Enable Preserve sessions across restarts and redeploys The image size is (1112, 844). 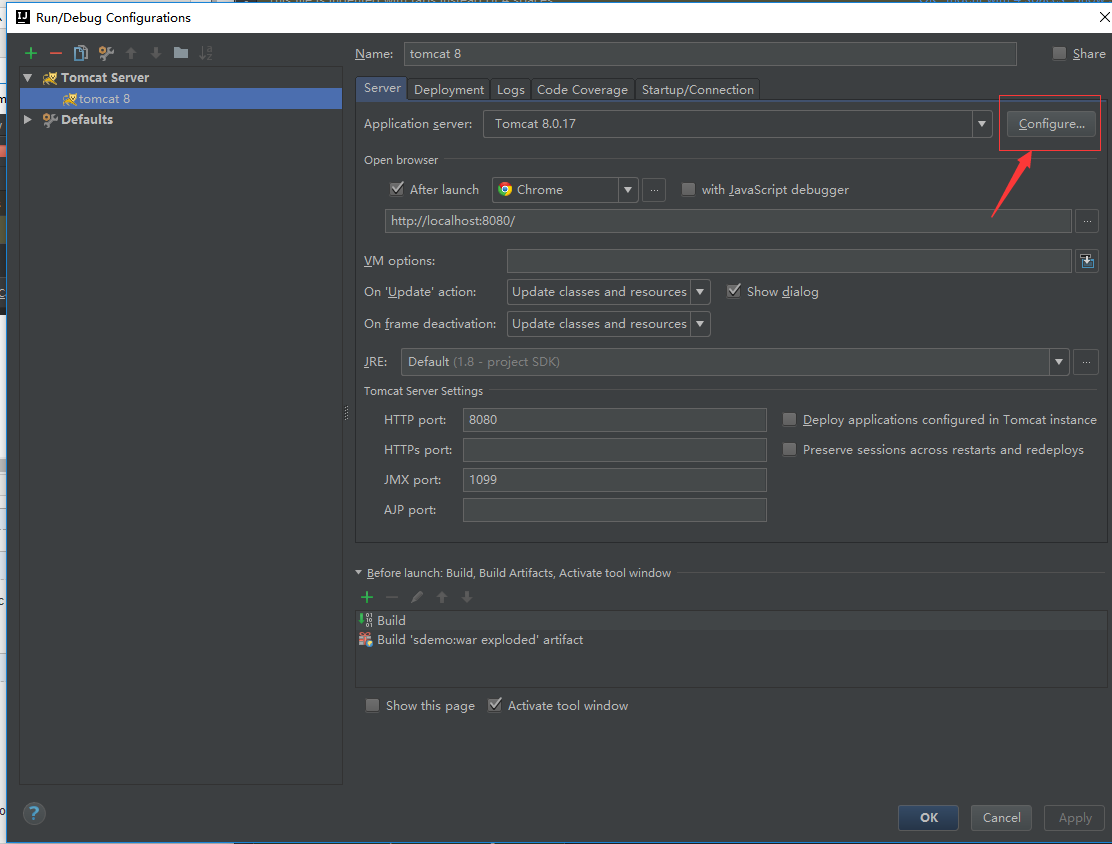point(789,450)
